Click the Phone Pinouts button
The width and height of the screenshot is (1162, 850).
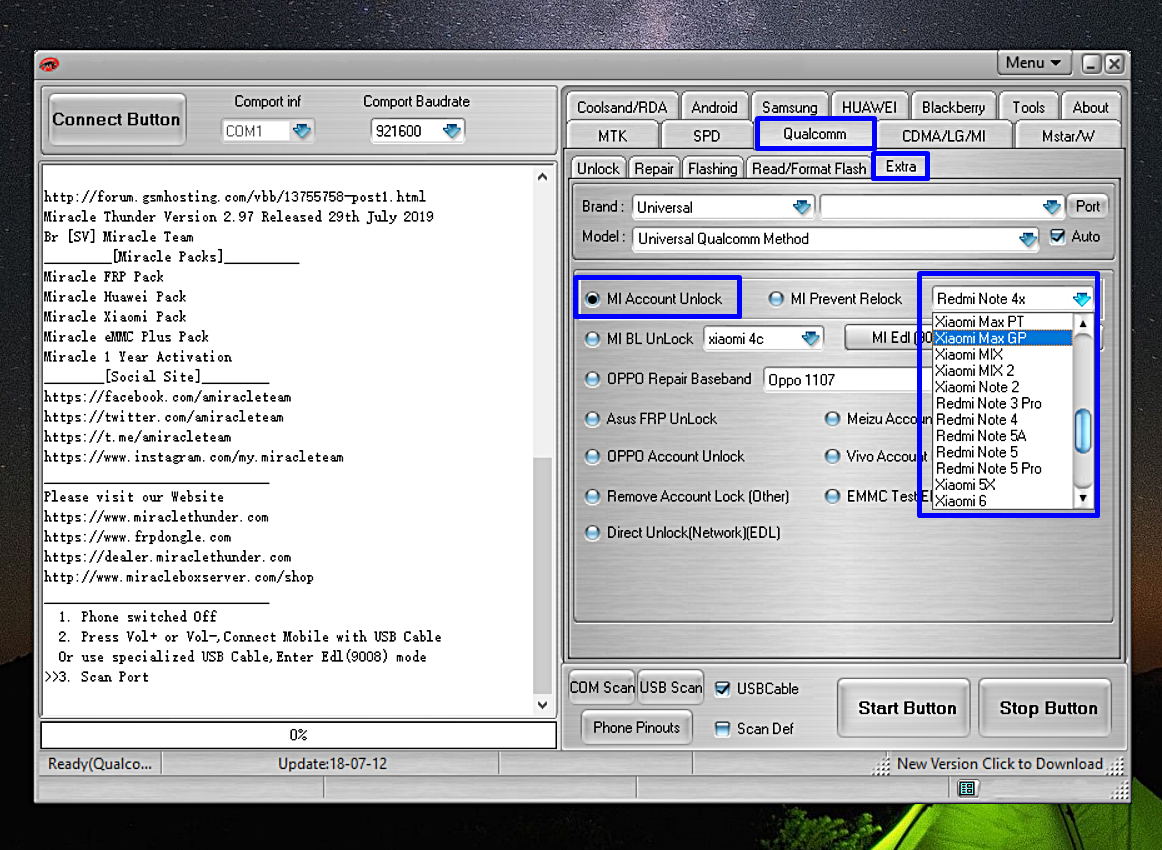point(636,728)
